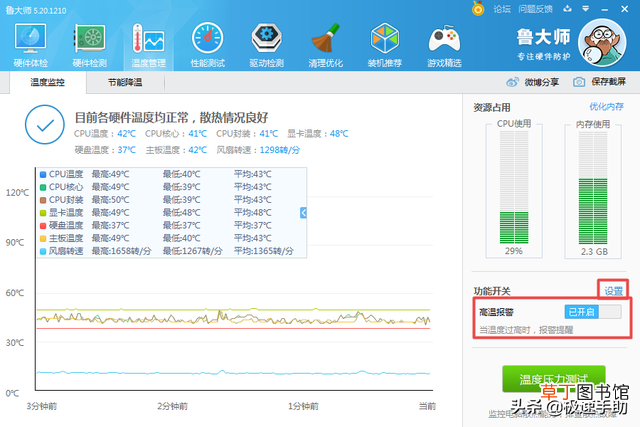Start the 温度压力测试 green button

pos(553,379)
